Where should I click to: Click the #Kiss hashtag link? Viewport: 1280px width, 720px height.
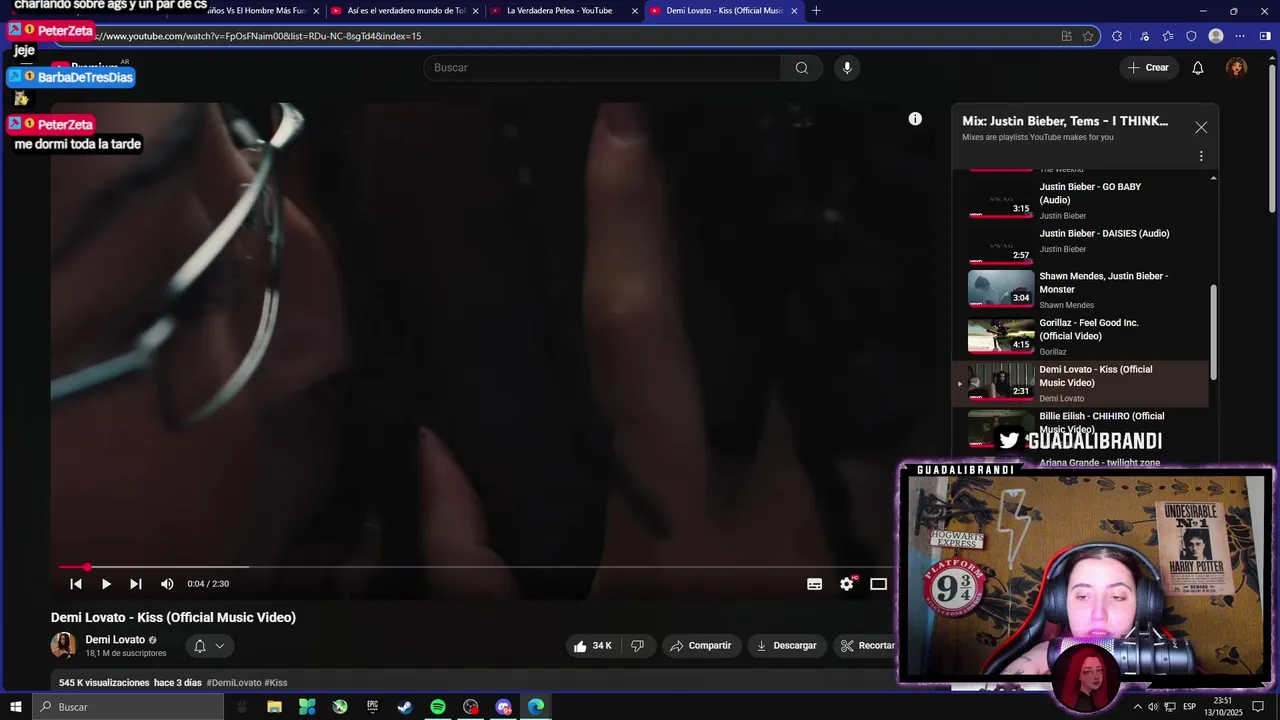[276, 683]
